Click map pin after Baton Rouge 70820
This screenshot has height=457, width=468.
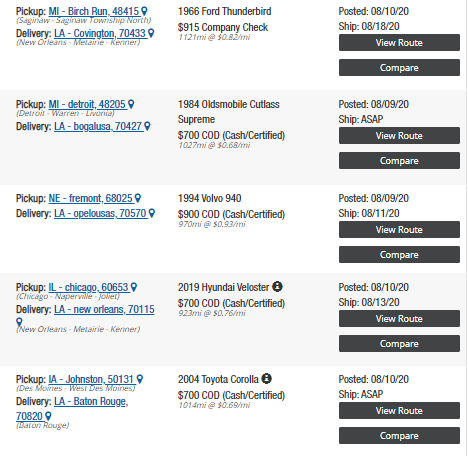tap(48, 416)
